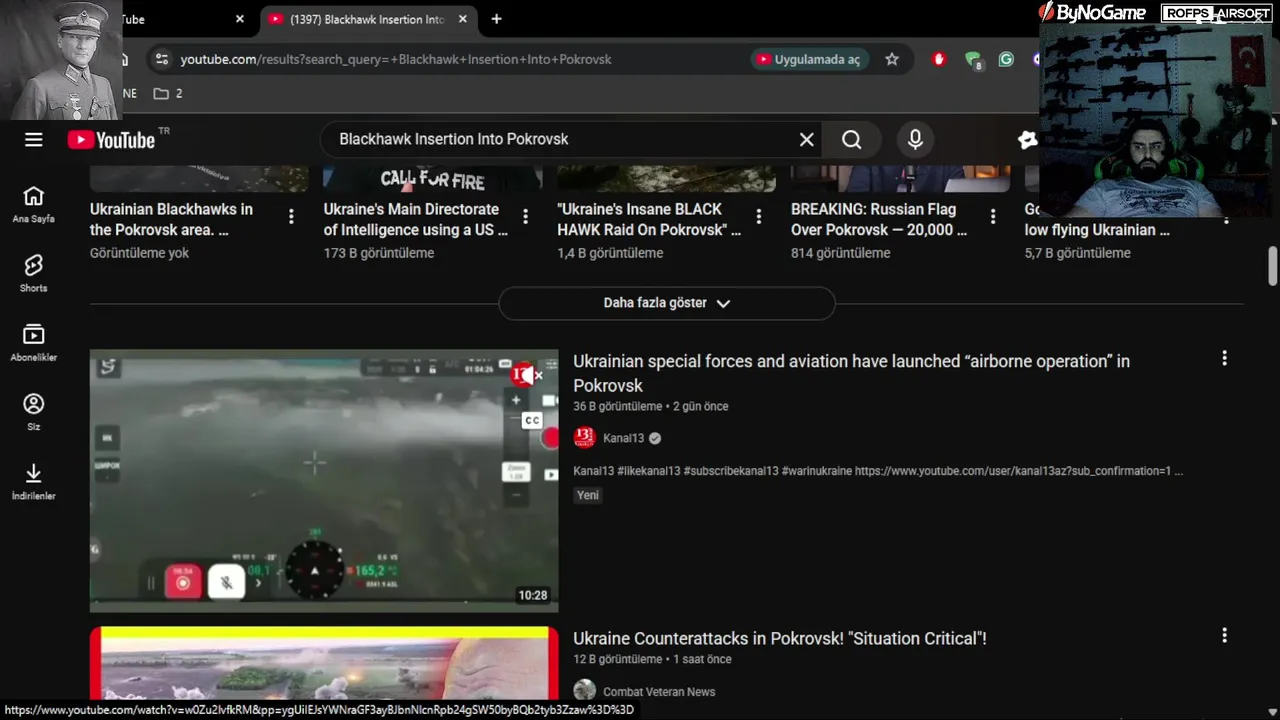Viewport: 1280px width, 720px height.
Task: Bookmark this page with the star icon
Action: pos(892,59)
